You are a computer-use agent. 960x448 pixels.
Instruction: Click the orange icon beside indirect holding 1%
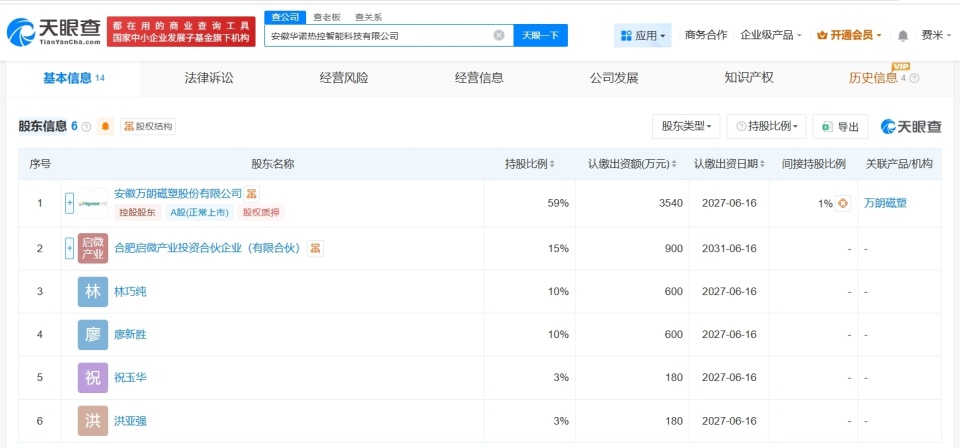(x=843, y=203)
